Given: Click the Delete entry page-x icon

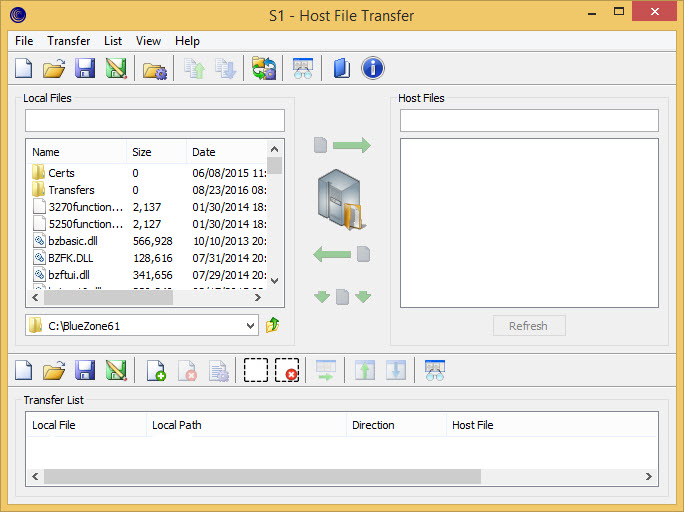Looking at the screenshot, I should pyautogui.click(x=188, y=371).
